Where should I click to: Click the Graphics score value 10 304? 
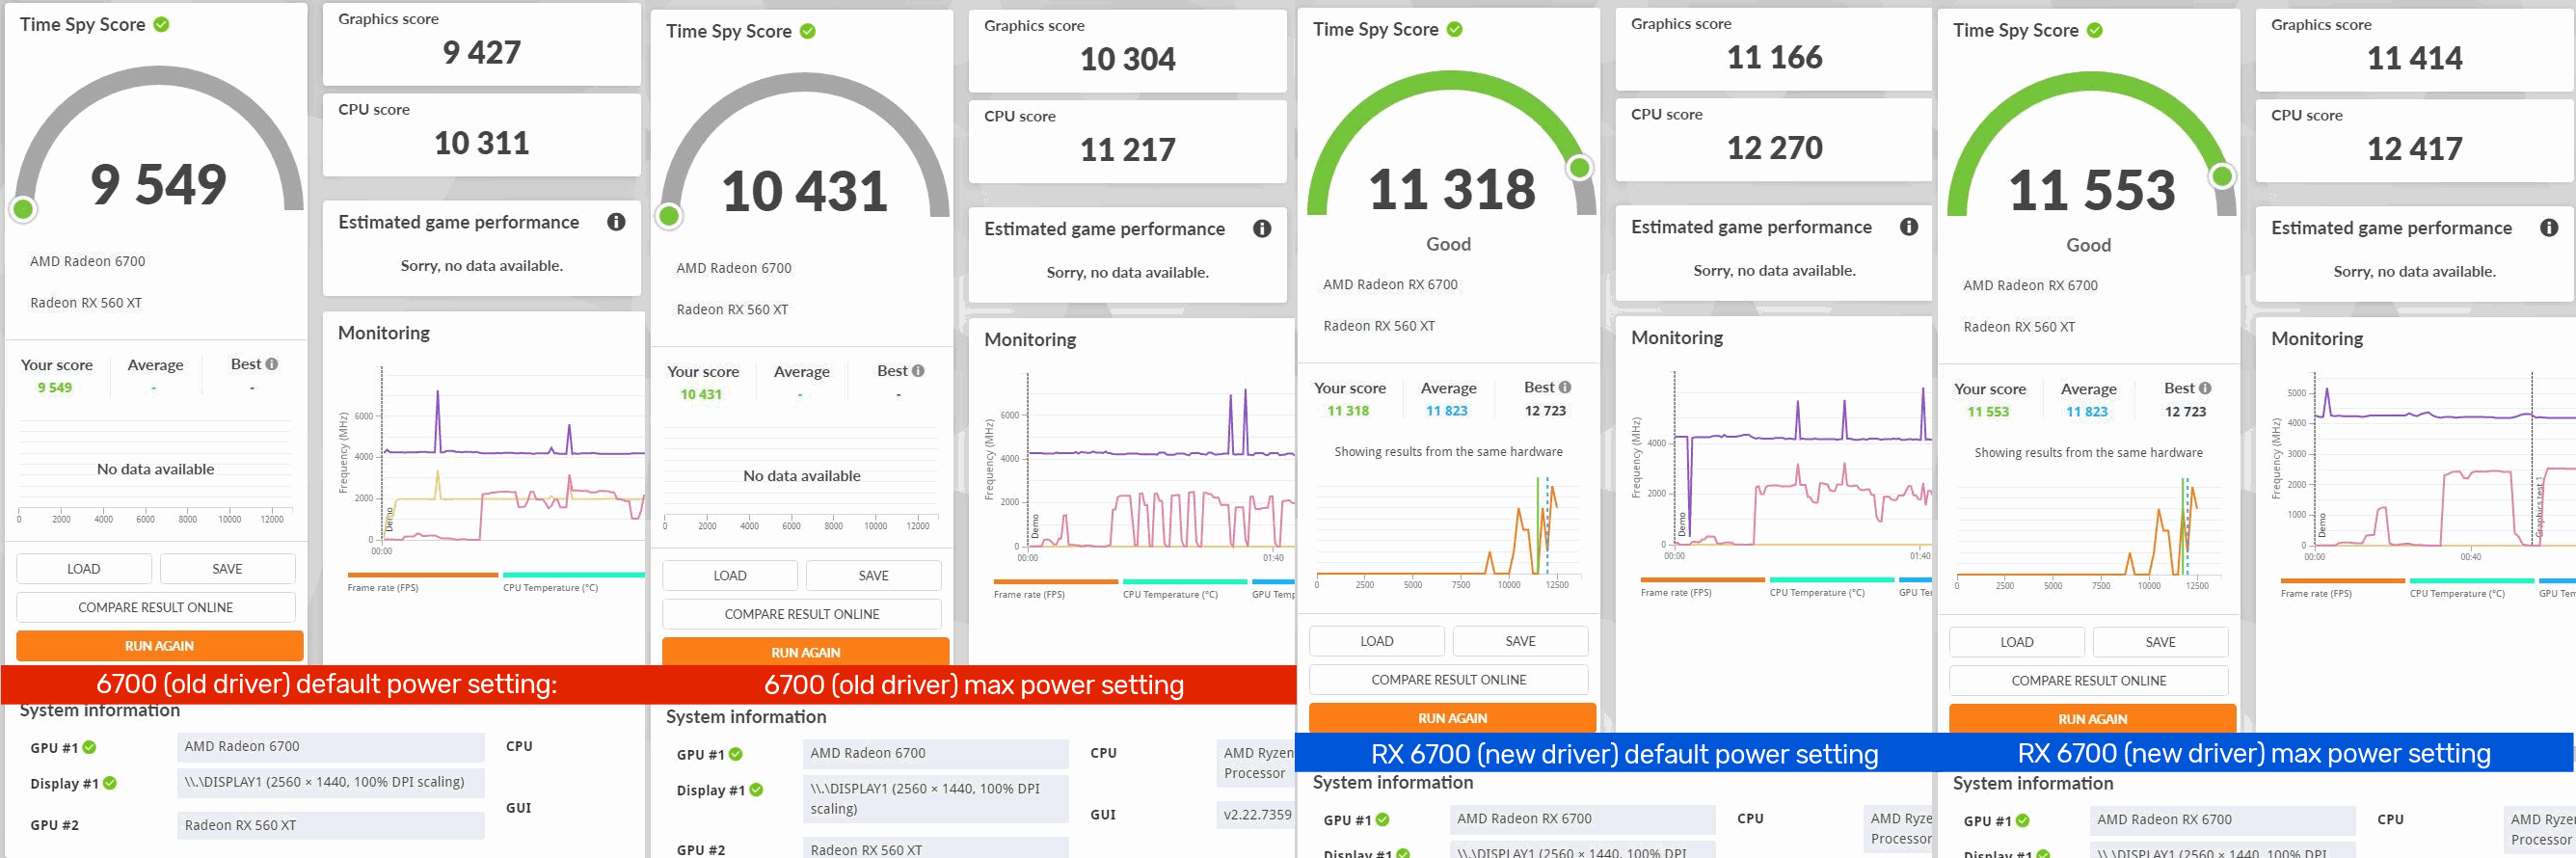tap(1128, 59)
